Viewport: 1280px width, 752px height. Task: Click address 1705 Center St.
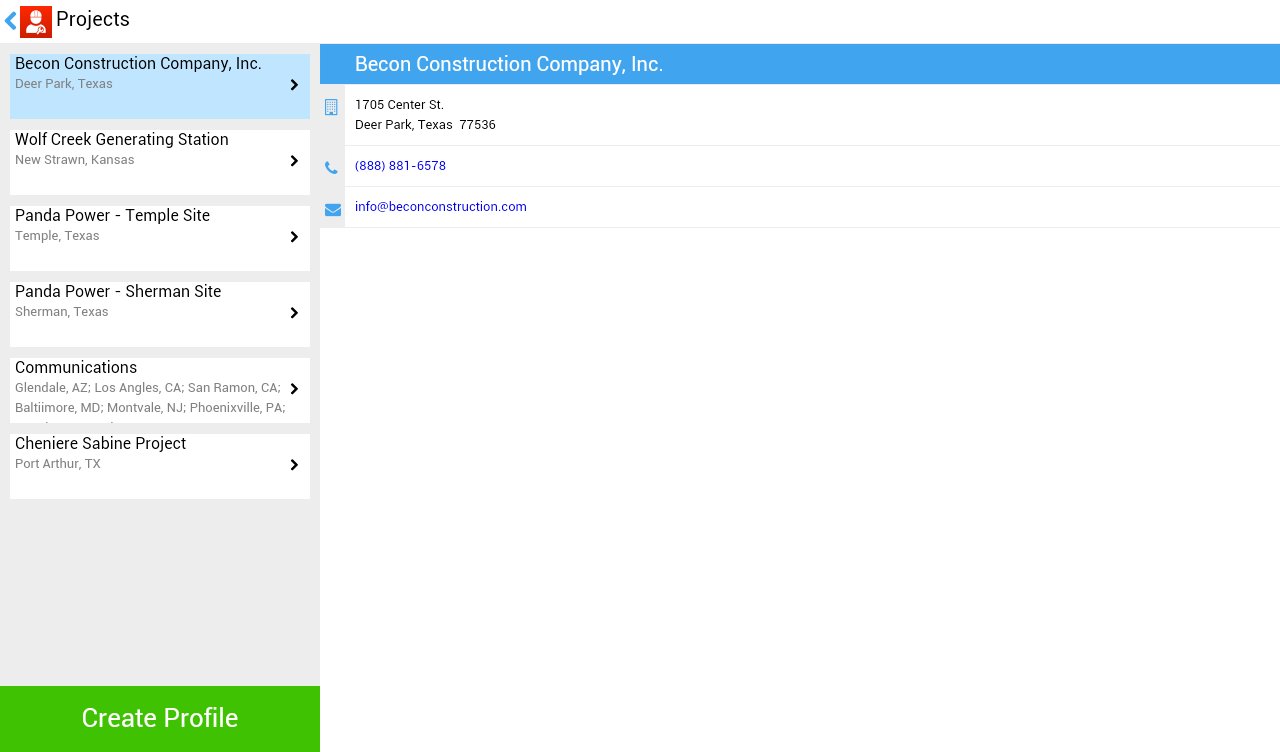click(x=399, y=105)
